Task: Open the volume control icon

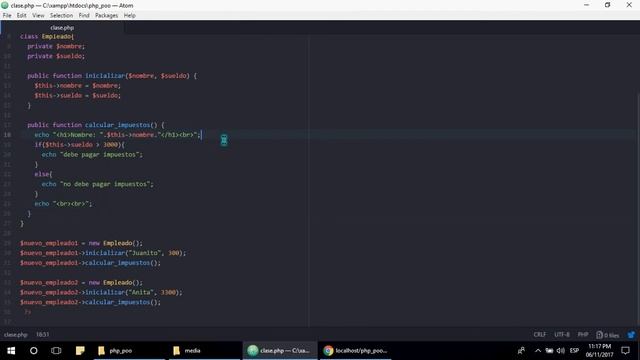Action: [x=561, y=351]
